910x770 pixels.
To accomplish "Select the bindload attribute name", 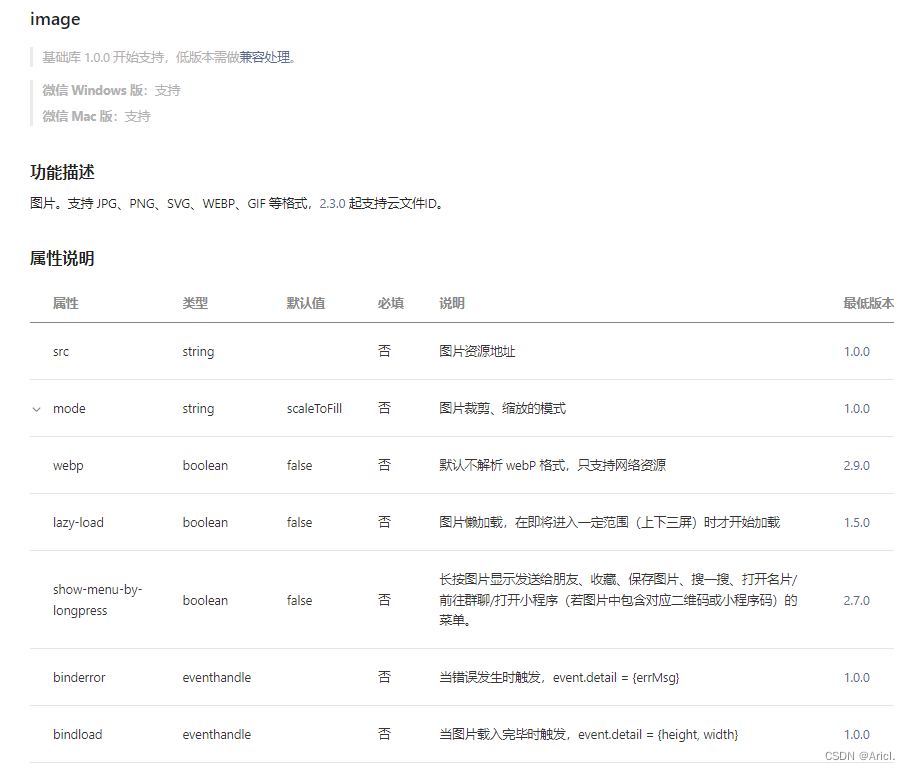I will 78,735.
